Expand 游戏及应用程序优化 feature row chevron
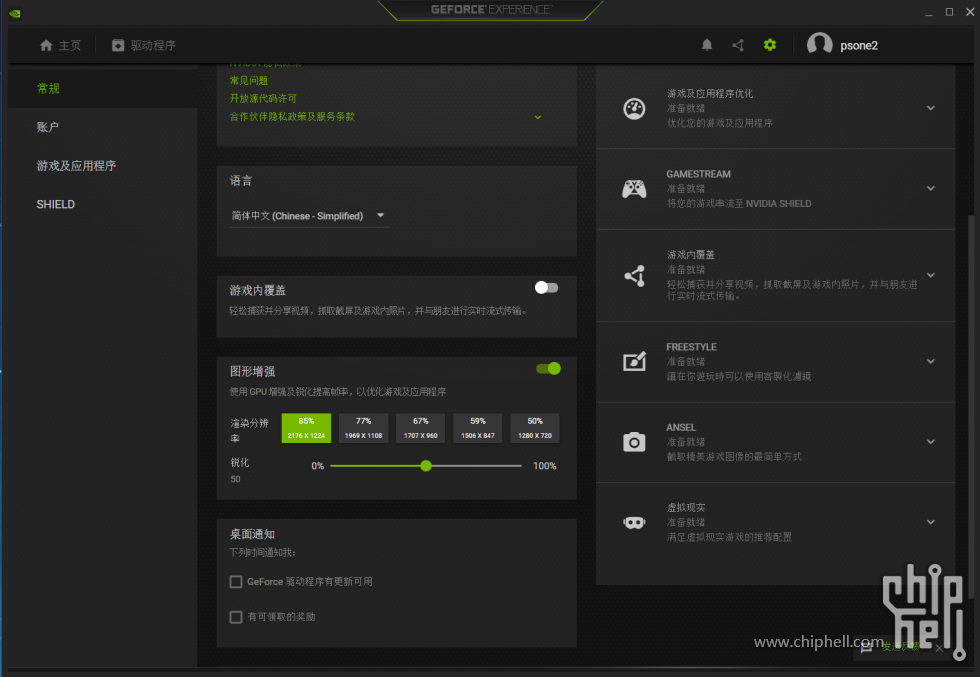The width and height of the screenshot is (980, 677). (931, 108)
